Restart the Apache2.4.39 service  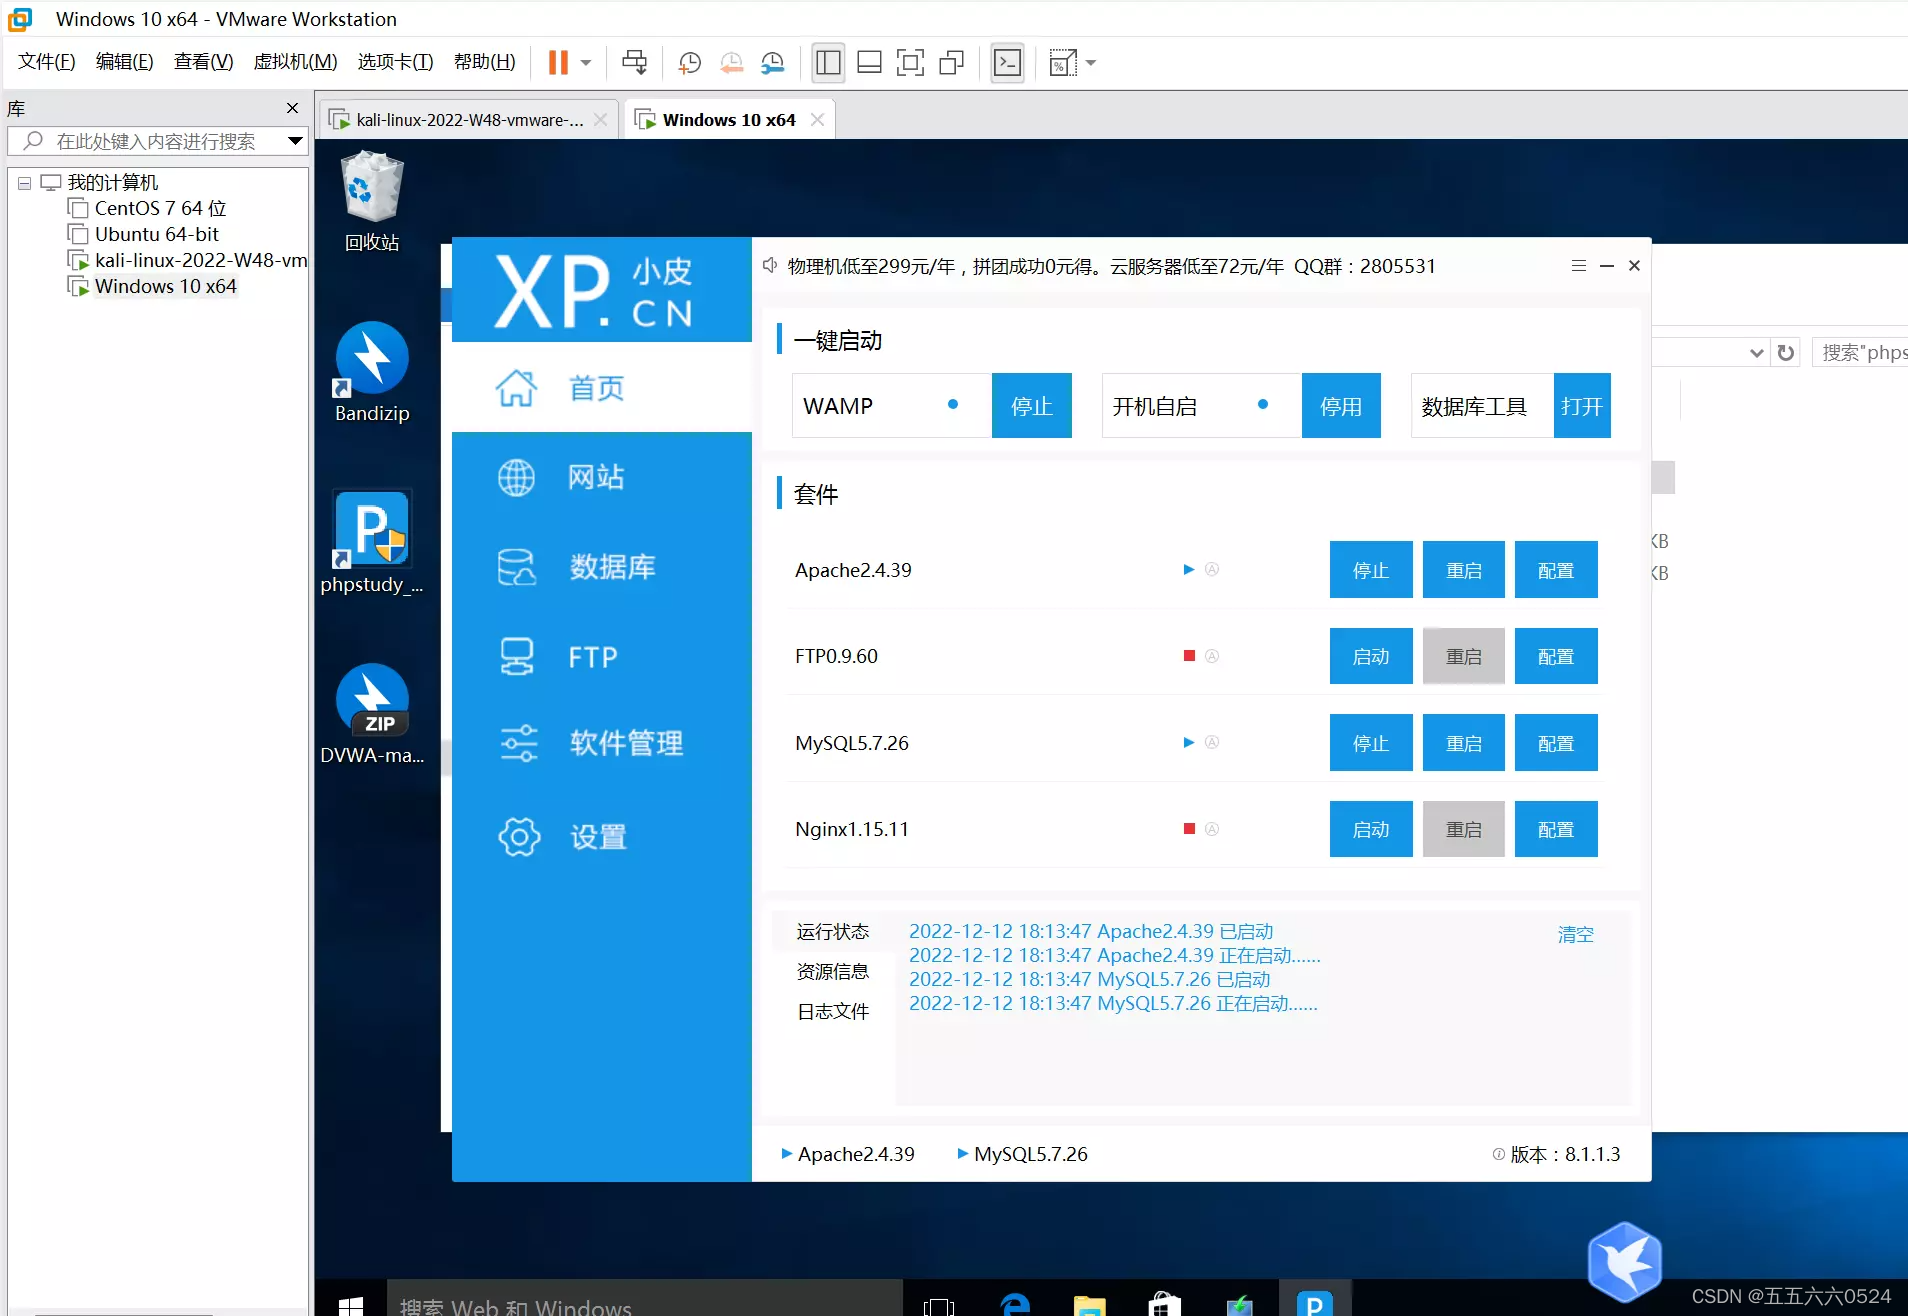[1463, 570]
